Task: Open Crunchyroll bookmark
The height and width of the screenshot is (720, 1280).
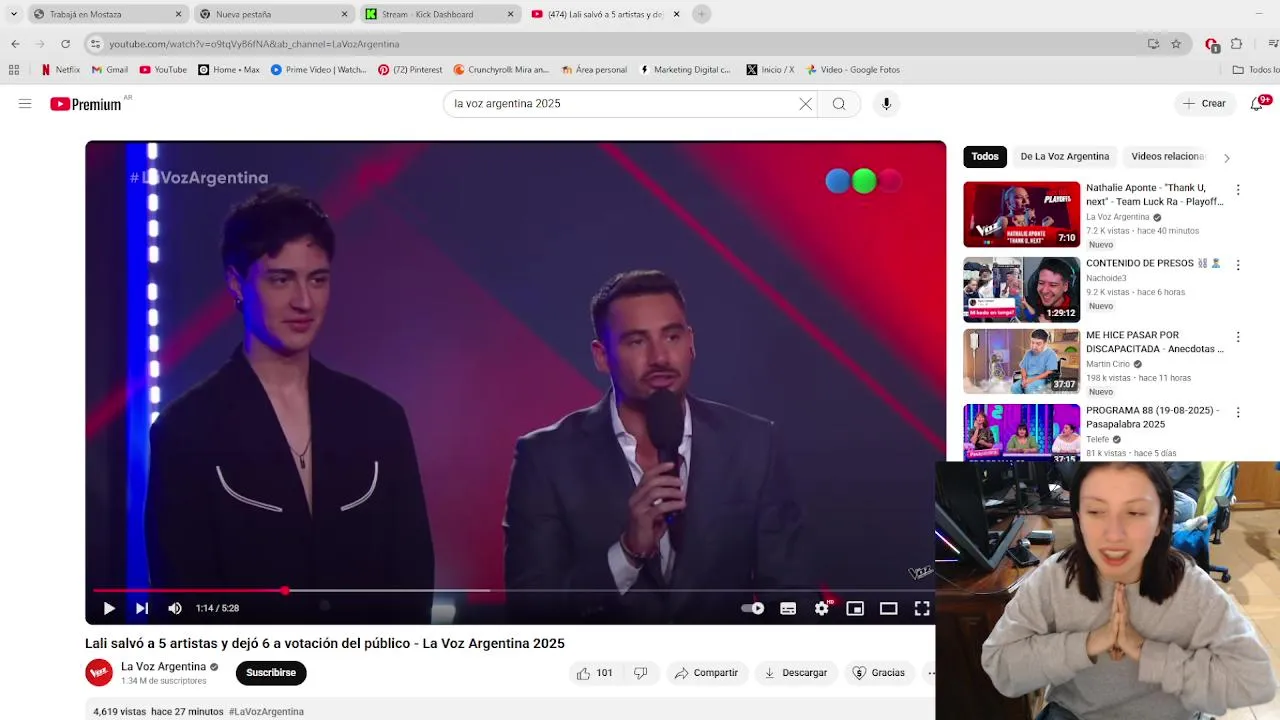Action: point(501,70)
